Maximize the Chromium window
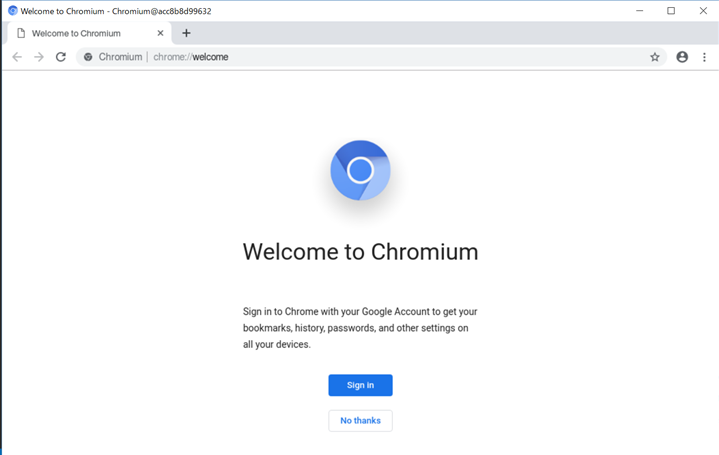Screen dimensions: 719x455 click(x=671, y=11)
